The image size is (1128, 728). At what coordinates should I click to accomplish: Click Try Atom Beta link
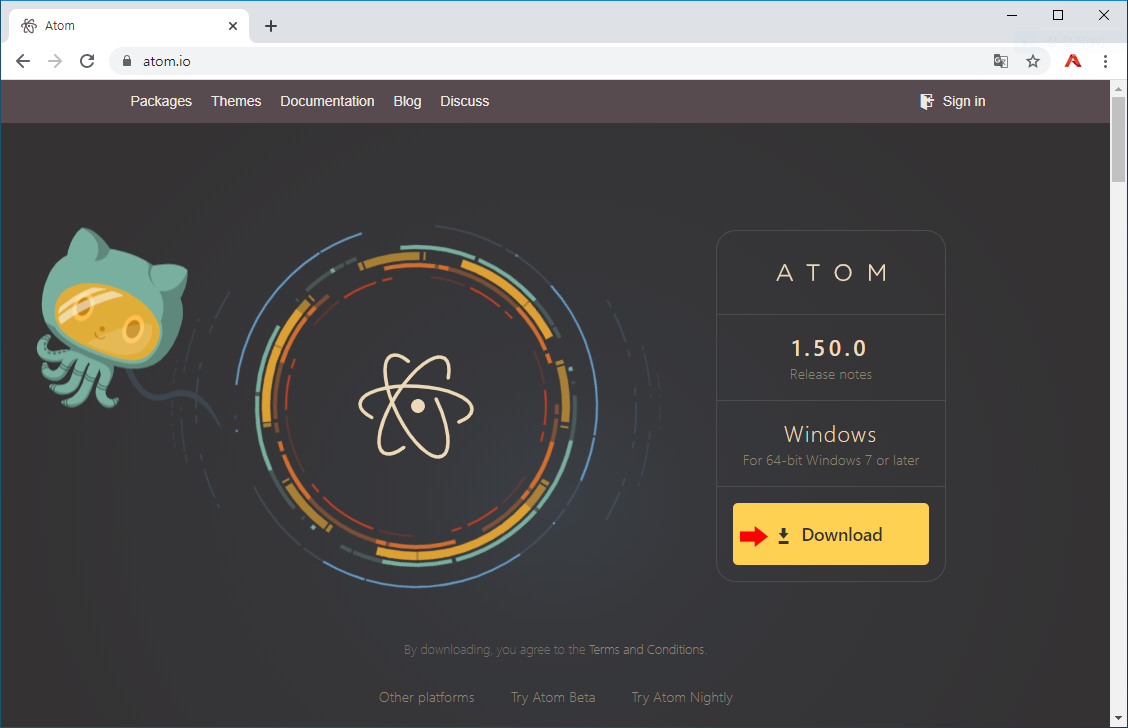[553, 697]
